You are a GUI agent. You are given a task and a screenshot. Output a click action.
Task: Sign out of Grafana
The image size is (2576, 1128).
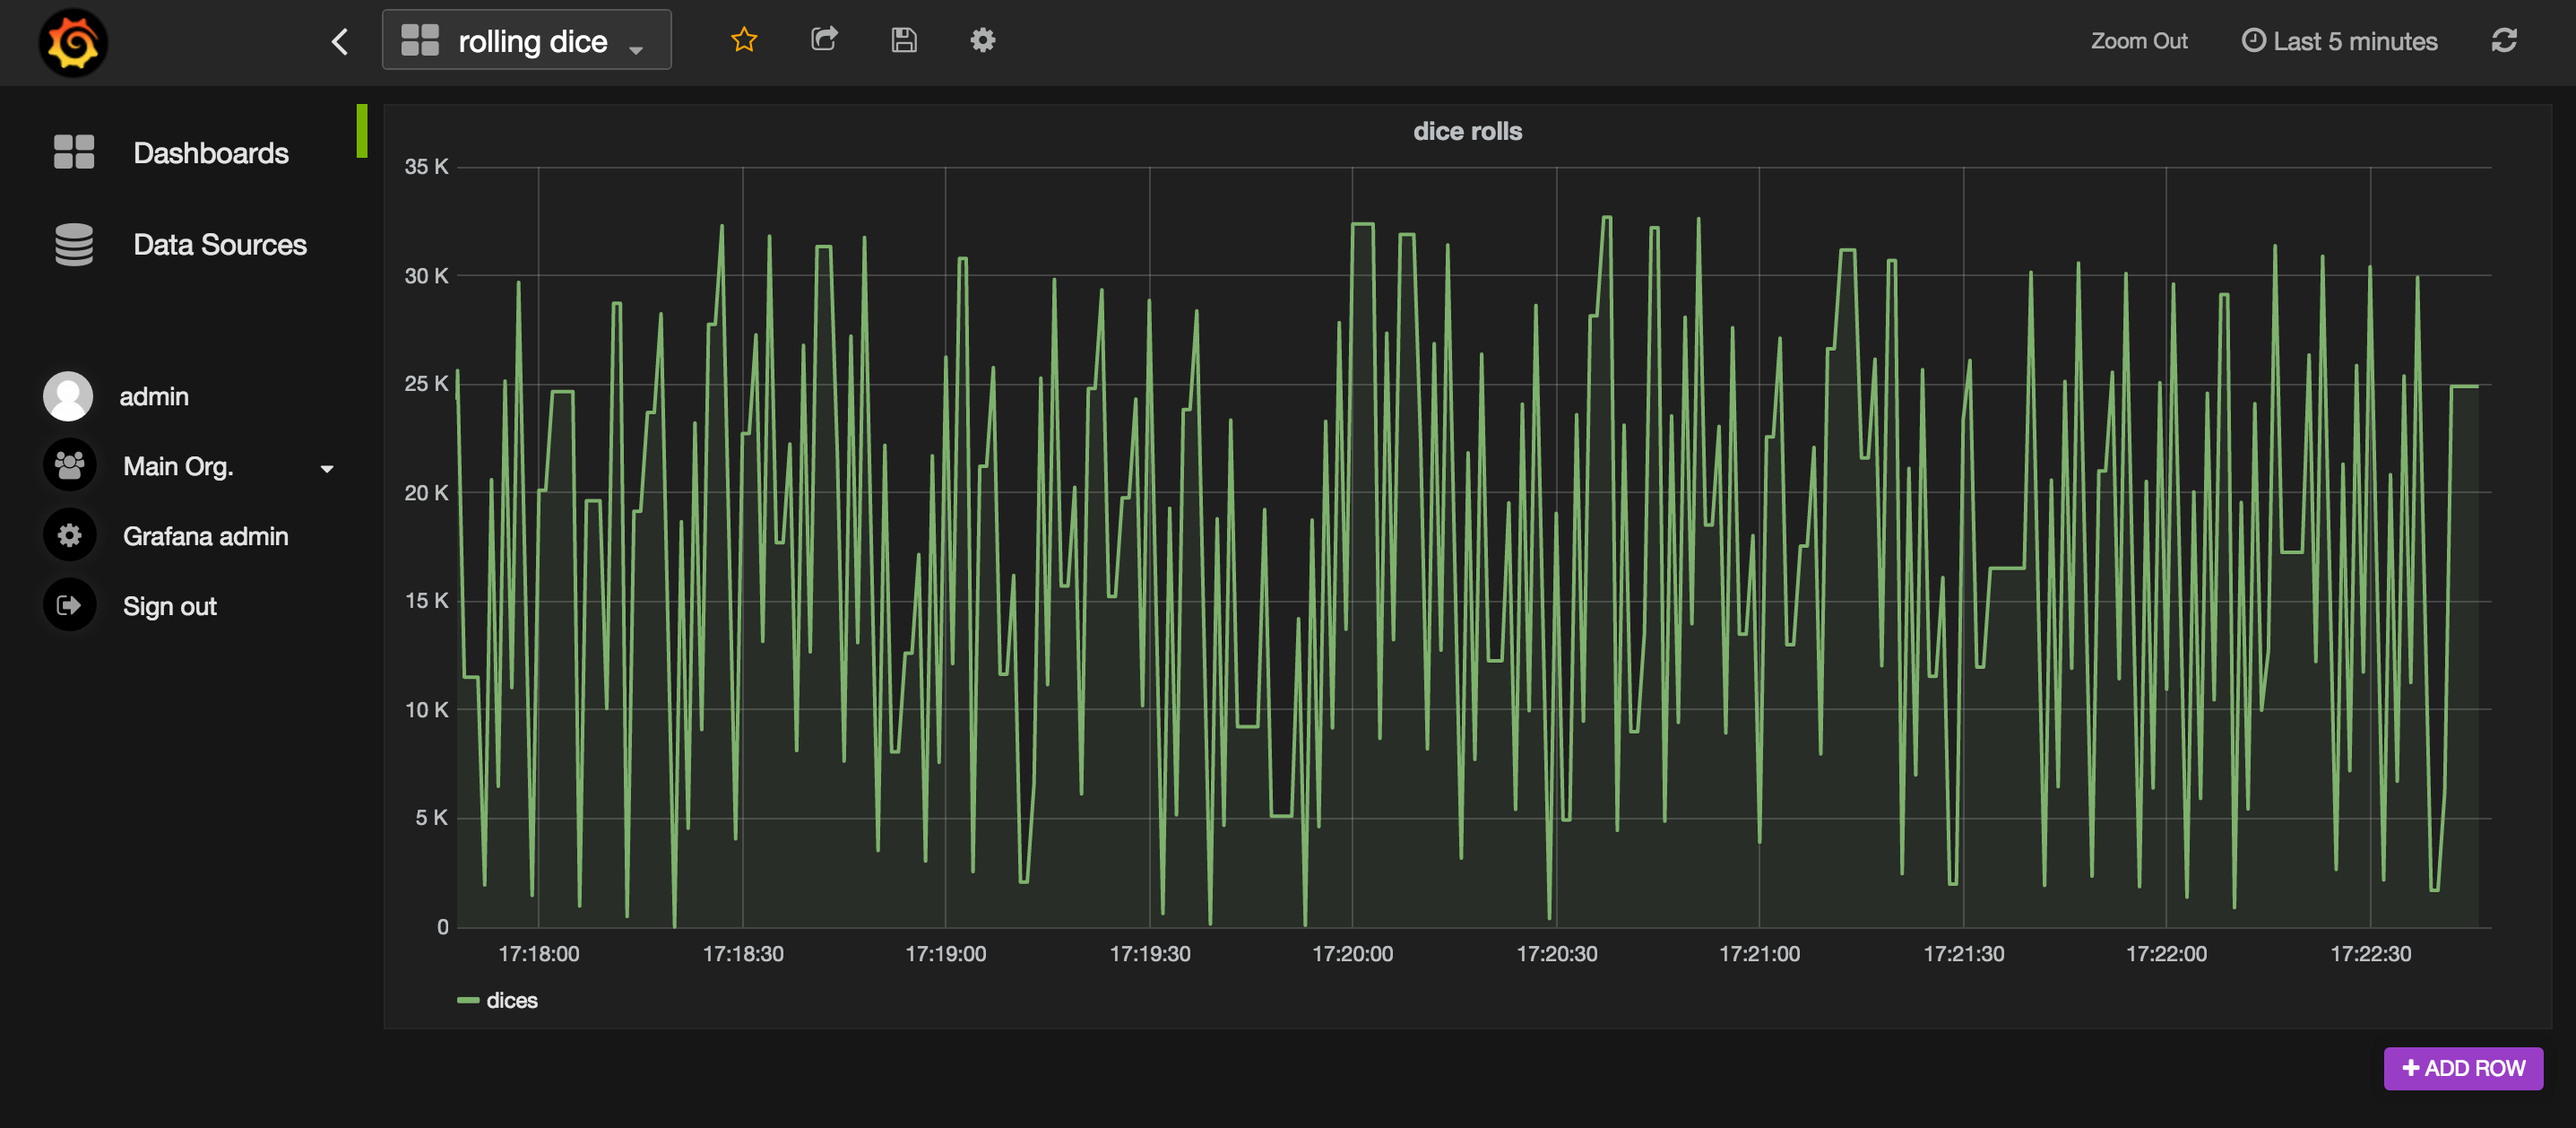169,607
